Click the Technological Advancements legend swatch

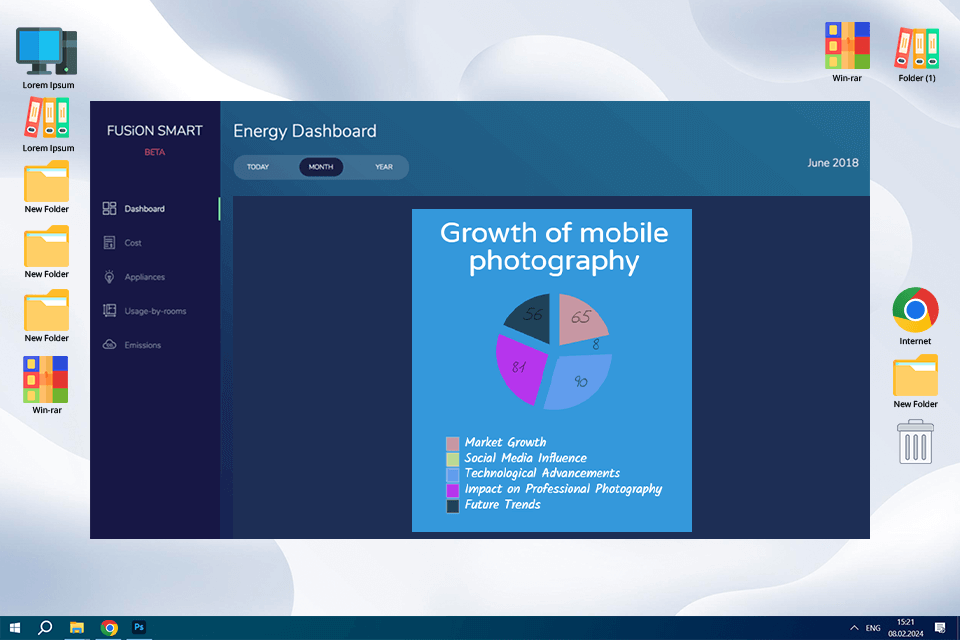pos(452,475)
